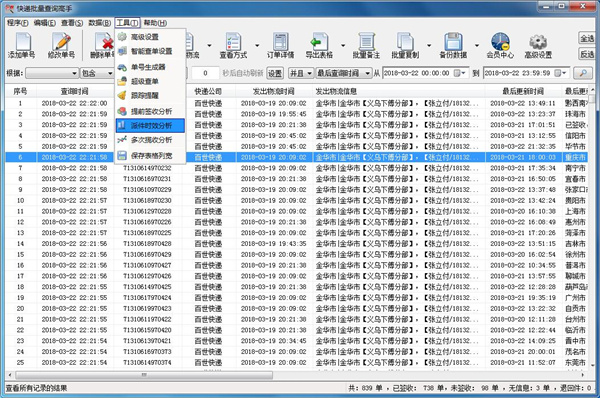Screen dimensions: 600x398
Task: Sort by the 查询时间 column header
Action: (74, 91)
